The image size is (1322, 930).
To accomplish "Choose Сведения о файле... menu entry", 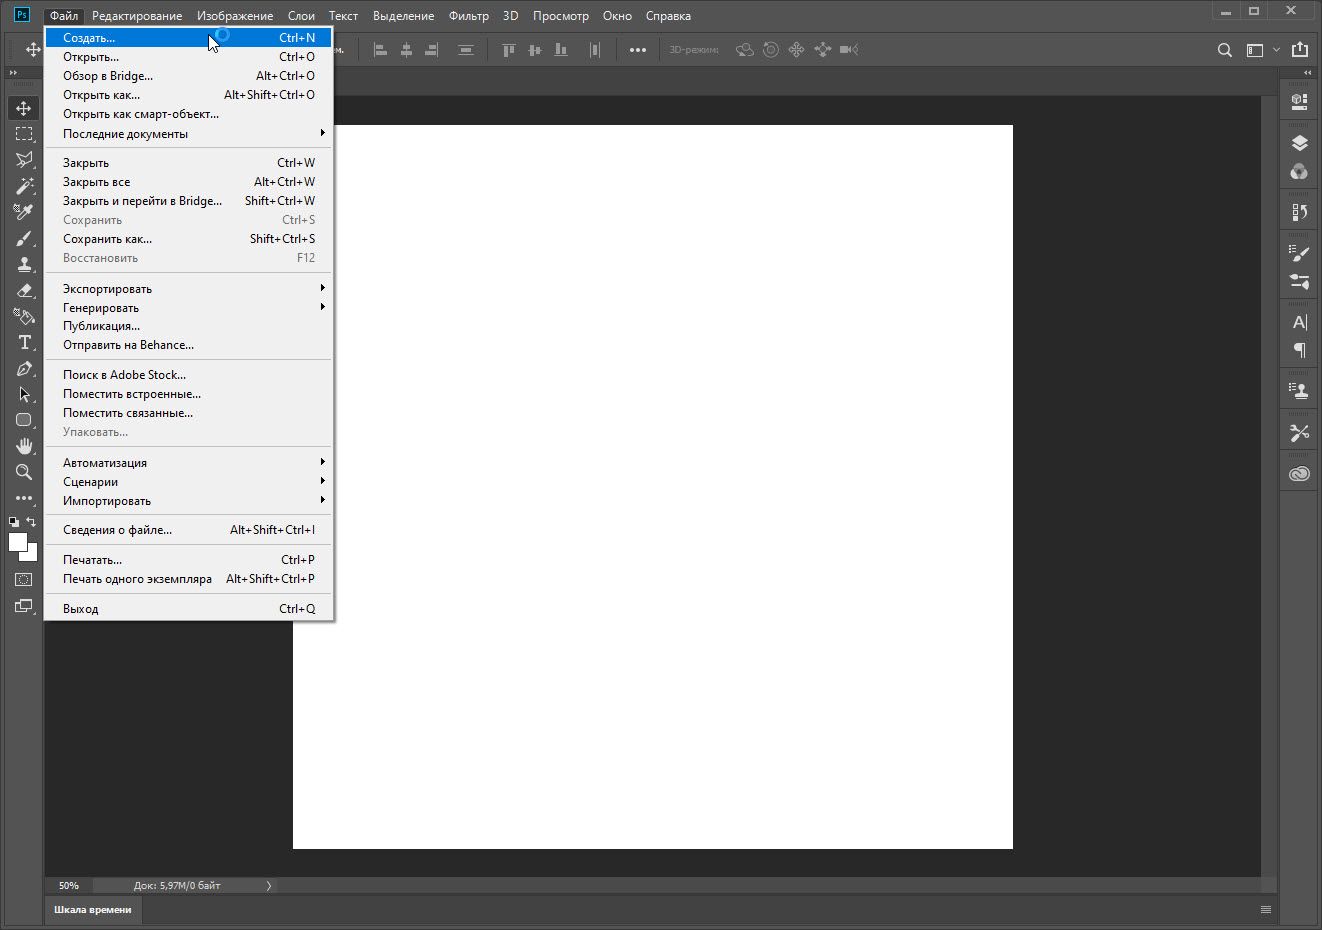I will pyautogui.click(x=188, y=530).
